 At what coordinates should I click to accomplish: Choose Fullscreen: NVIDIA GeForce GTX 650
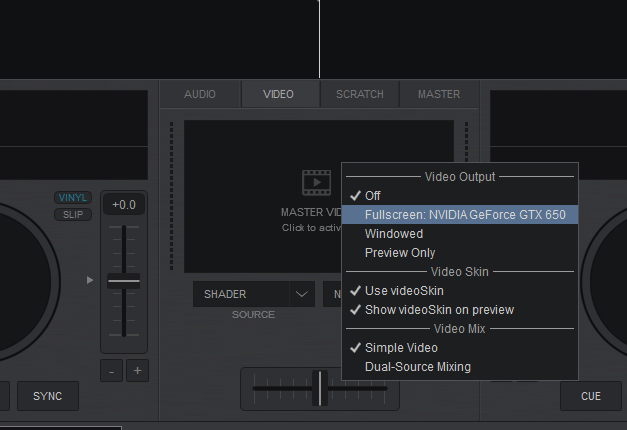click(465, 215)
